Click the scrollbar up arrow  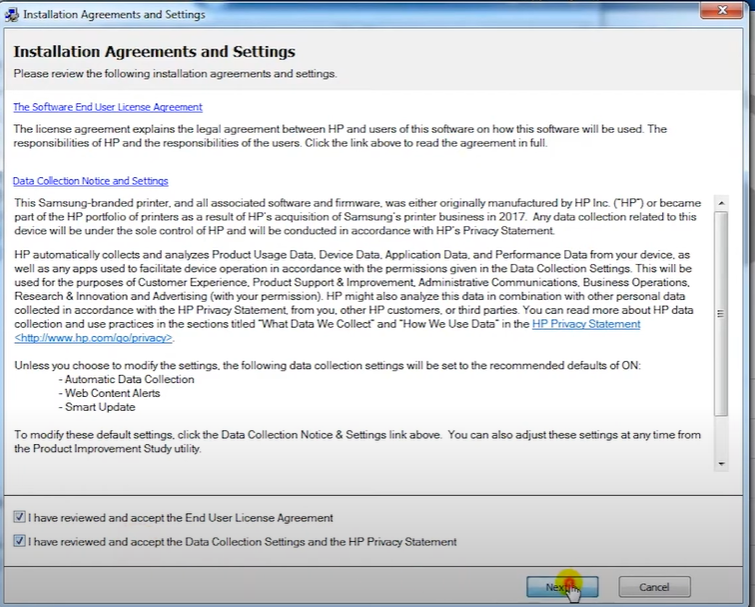point(721,203)
